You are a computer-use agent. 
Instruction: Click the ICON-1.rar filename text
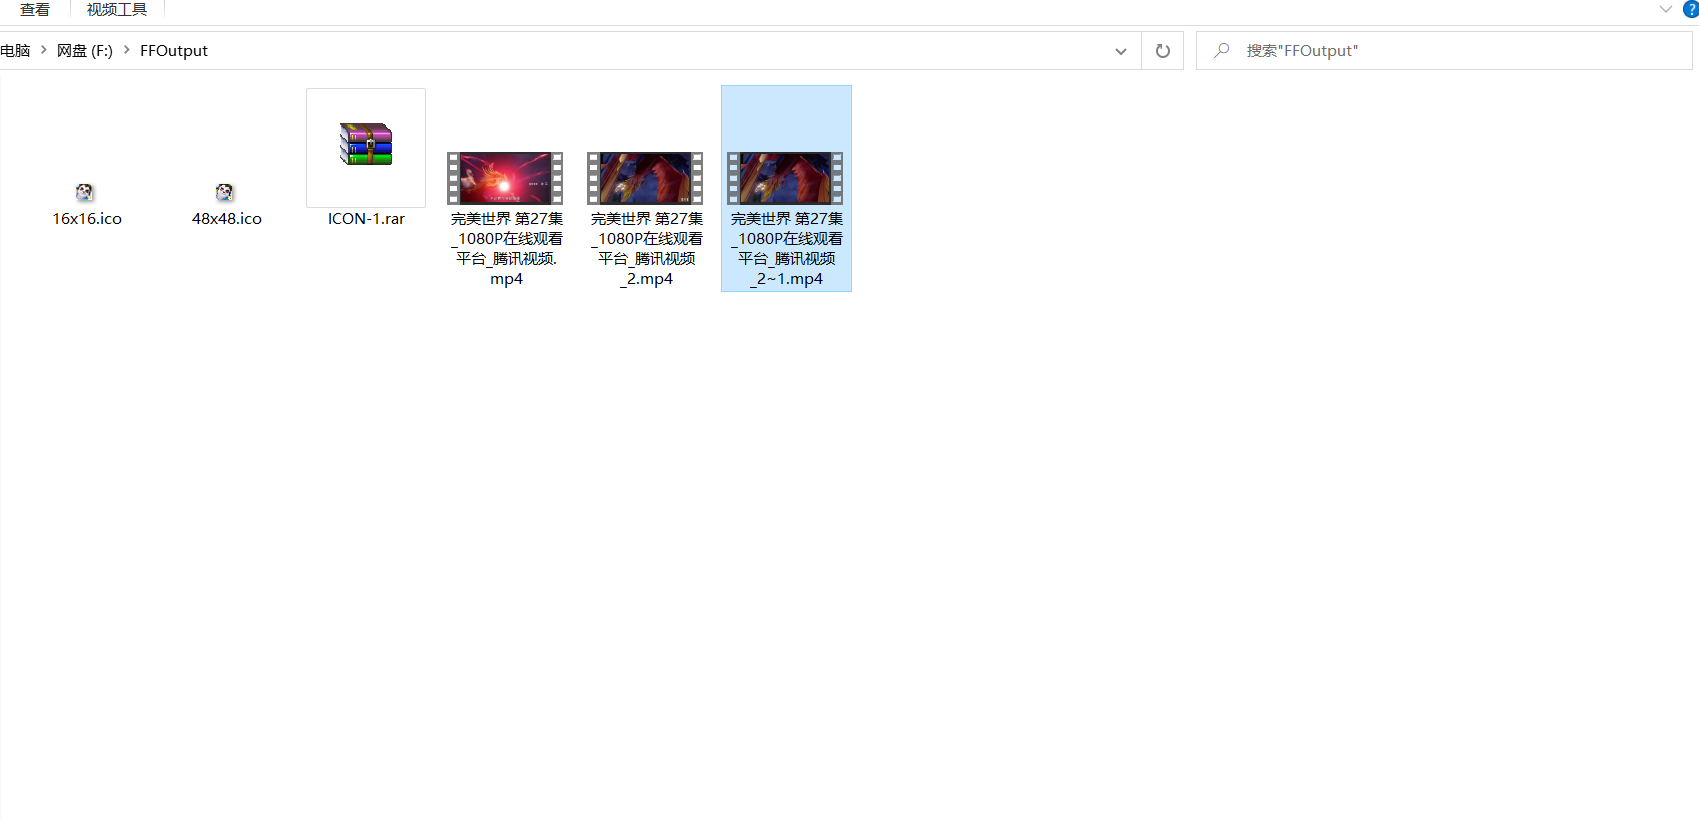click(366, 219)
